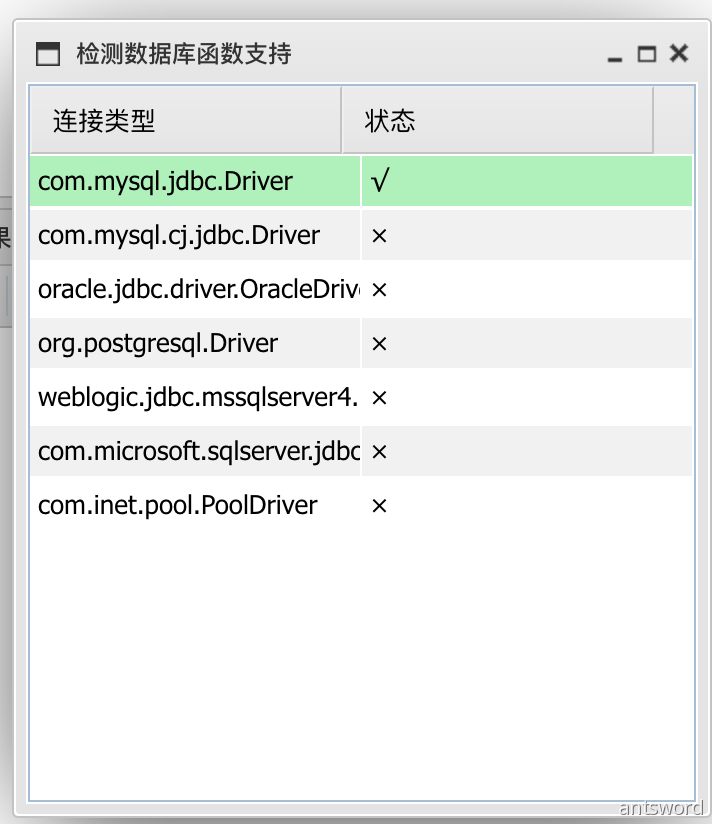Sort by the 连接类型 column header
The height and width of the screenshot is (824, 712).
pos(185,121)
